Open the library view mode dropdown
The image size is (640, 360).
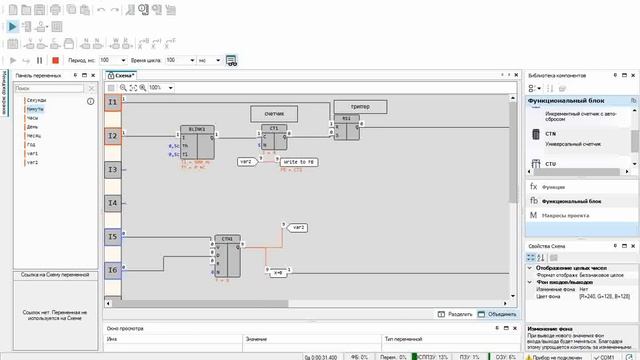[539, 88]
